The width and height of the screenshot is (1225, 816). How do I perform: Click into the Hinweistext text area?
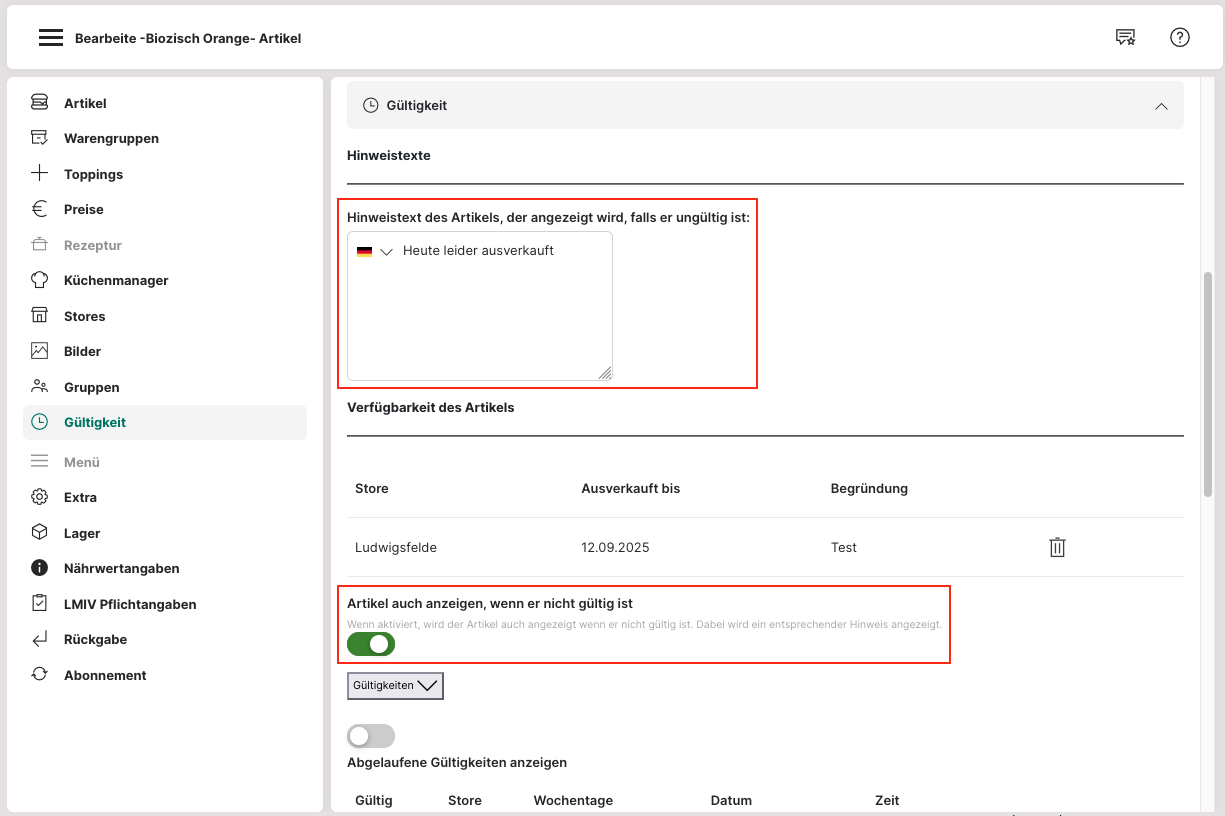pyautogui.click(x=480, y=320)
